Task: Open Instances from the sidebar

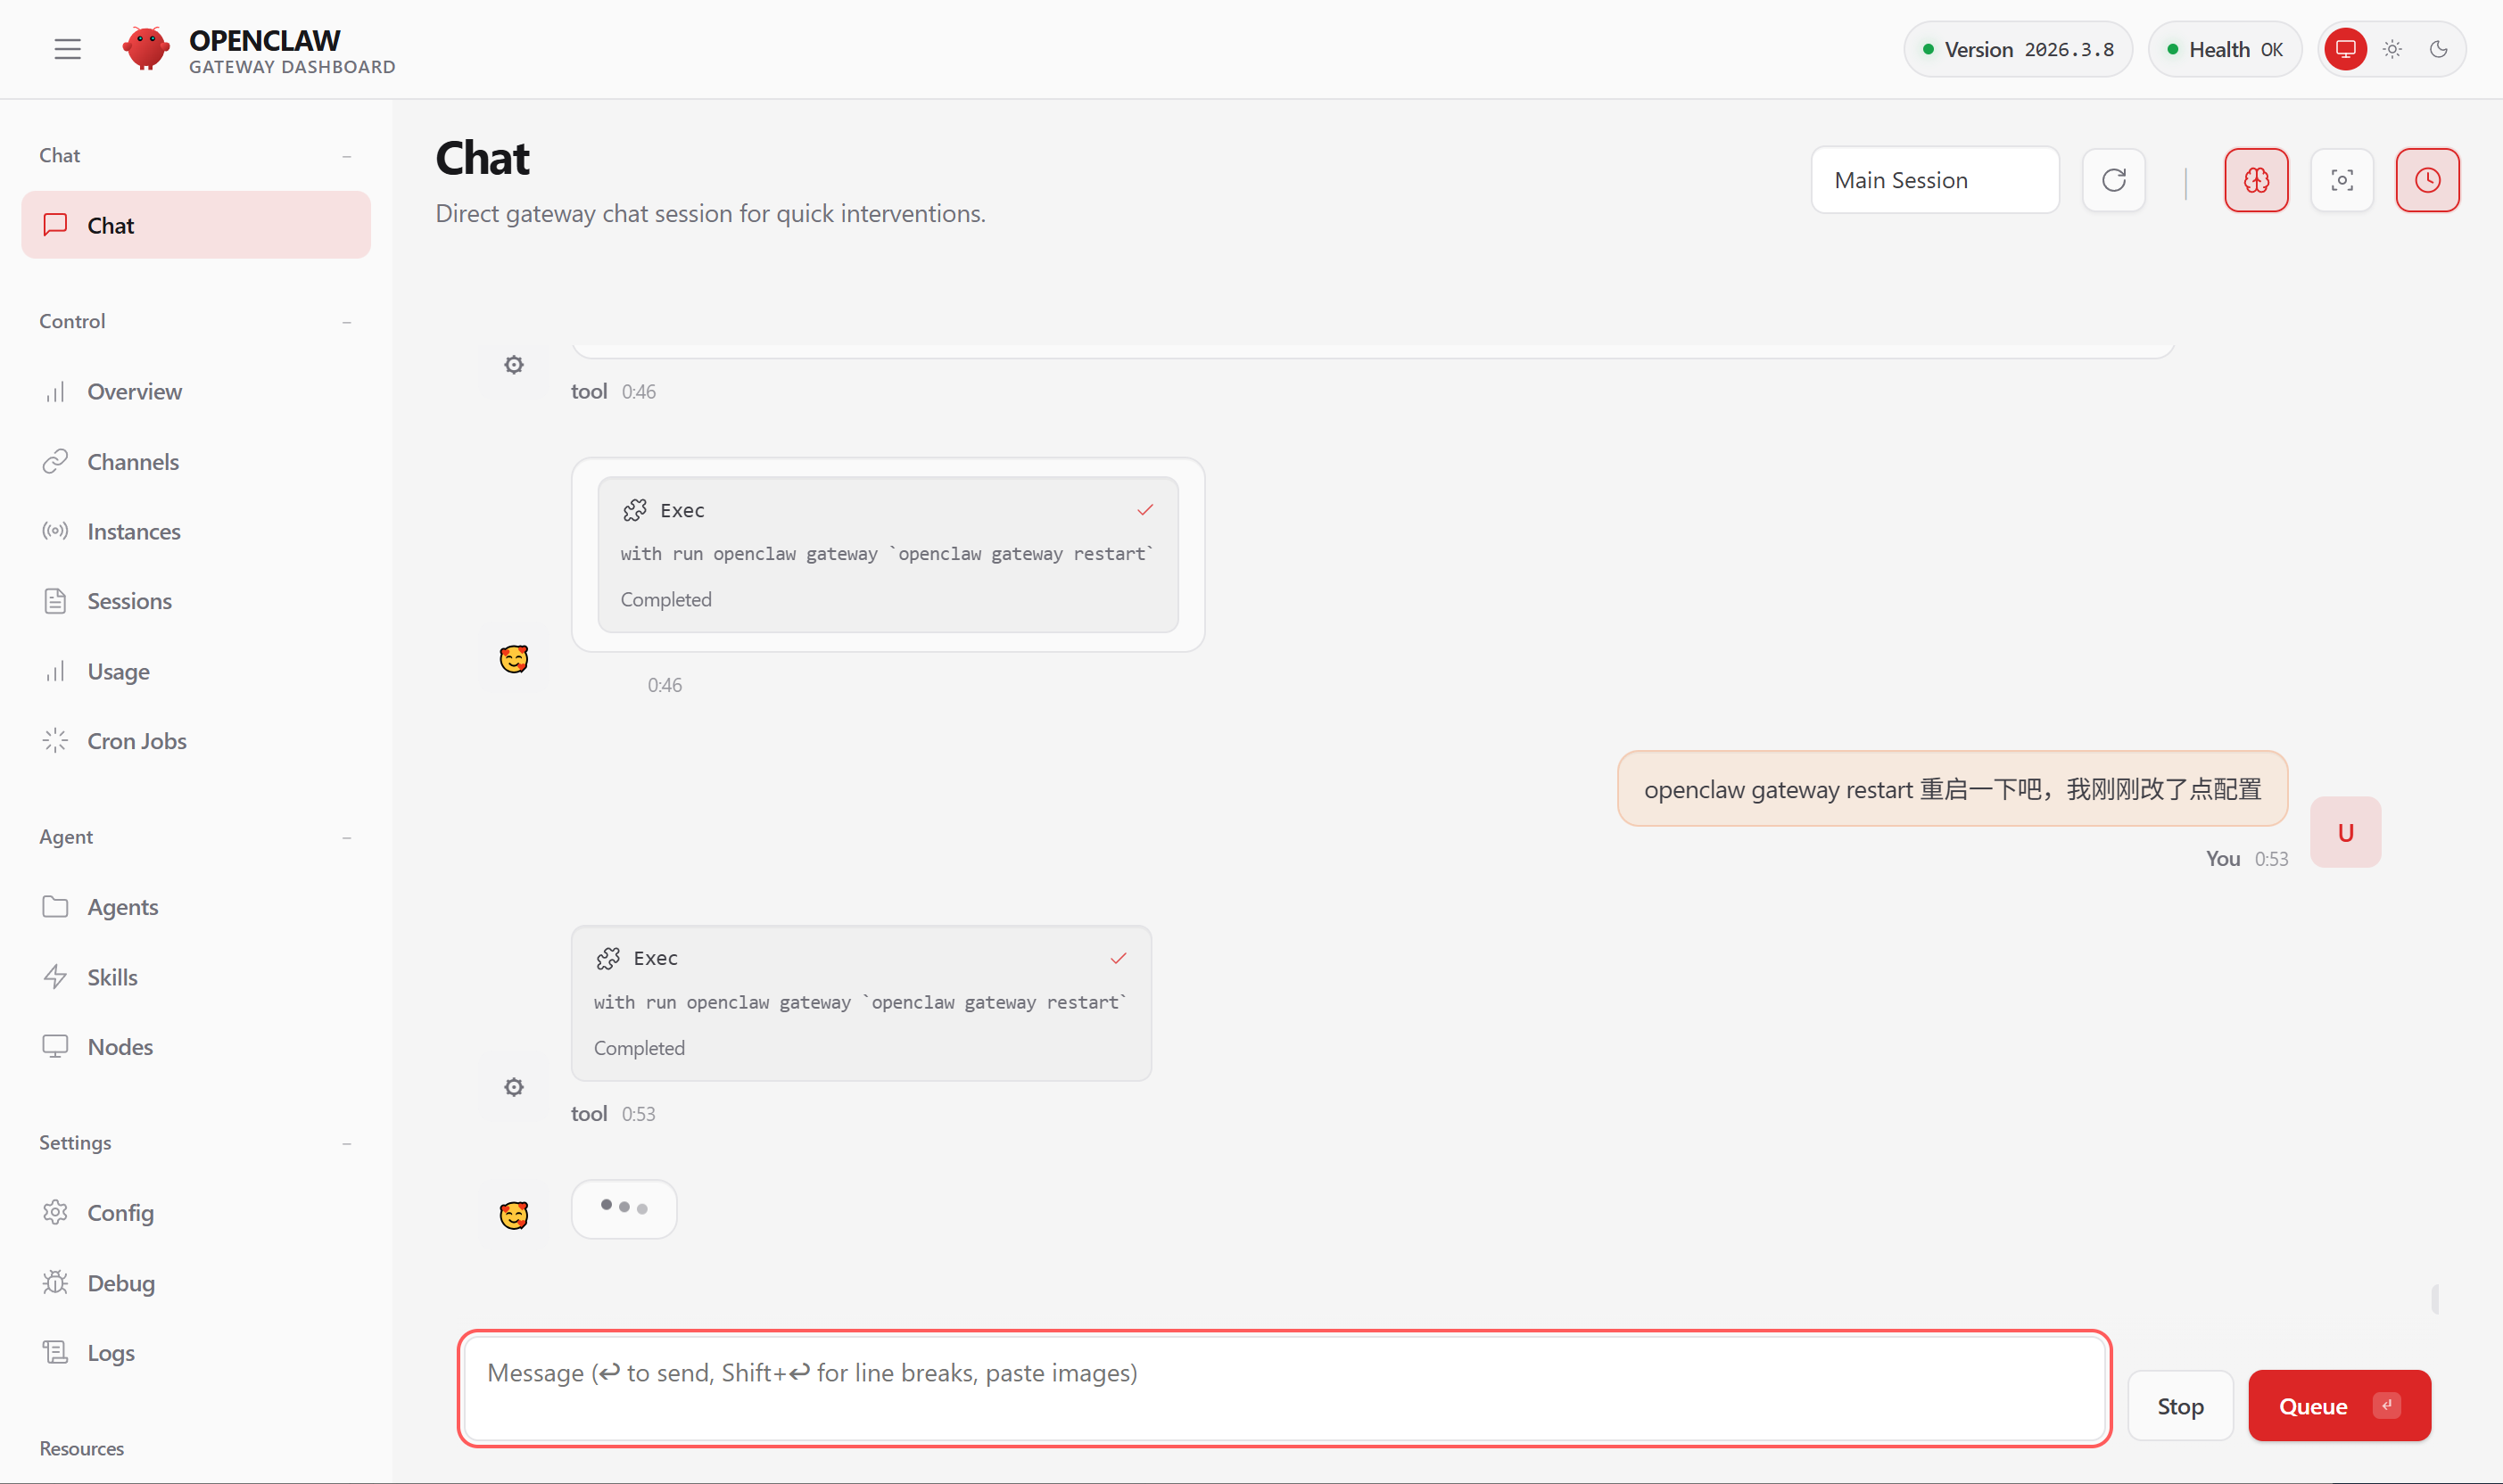Action: 133,531
